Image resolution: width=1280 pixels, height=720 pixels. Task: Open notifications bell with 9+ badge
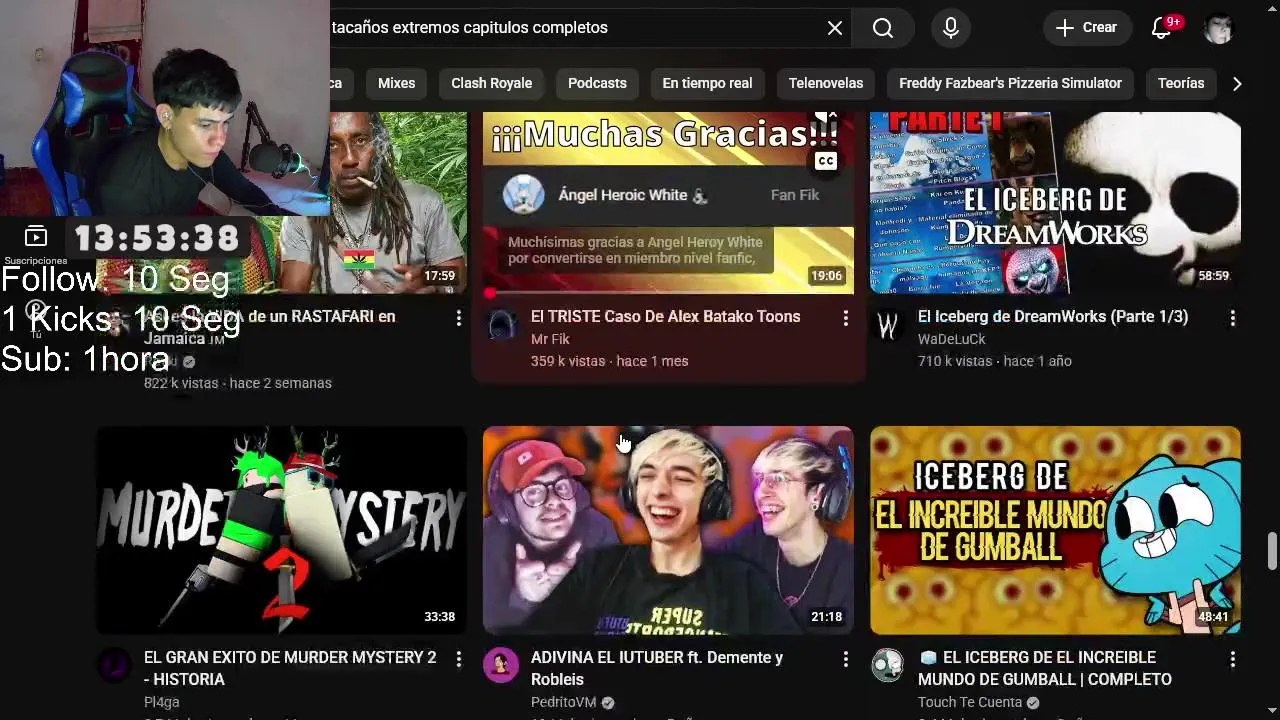point(1163,28)
